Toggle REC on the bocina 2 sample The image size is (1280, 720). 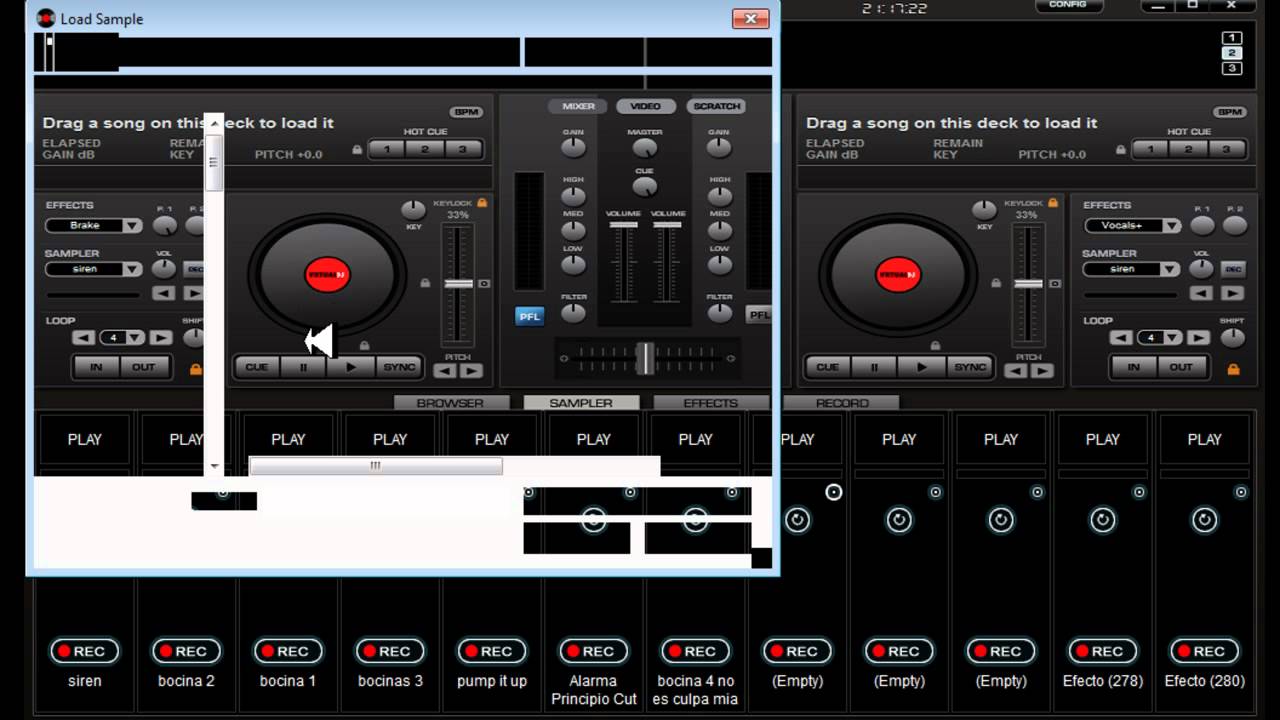186,651
